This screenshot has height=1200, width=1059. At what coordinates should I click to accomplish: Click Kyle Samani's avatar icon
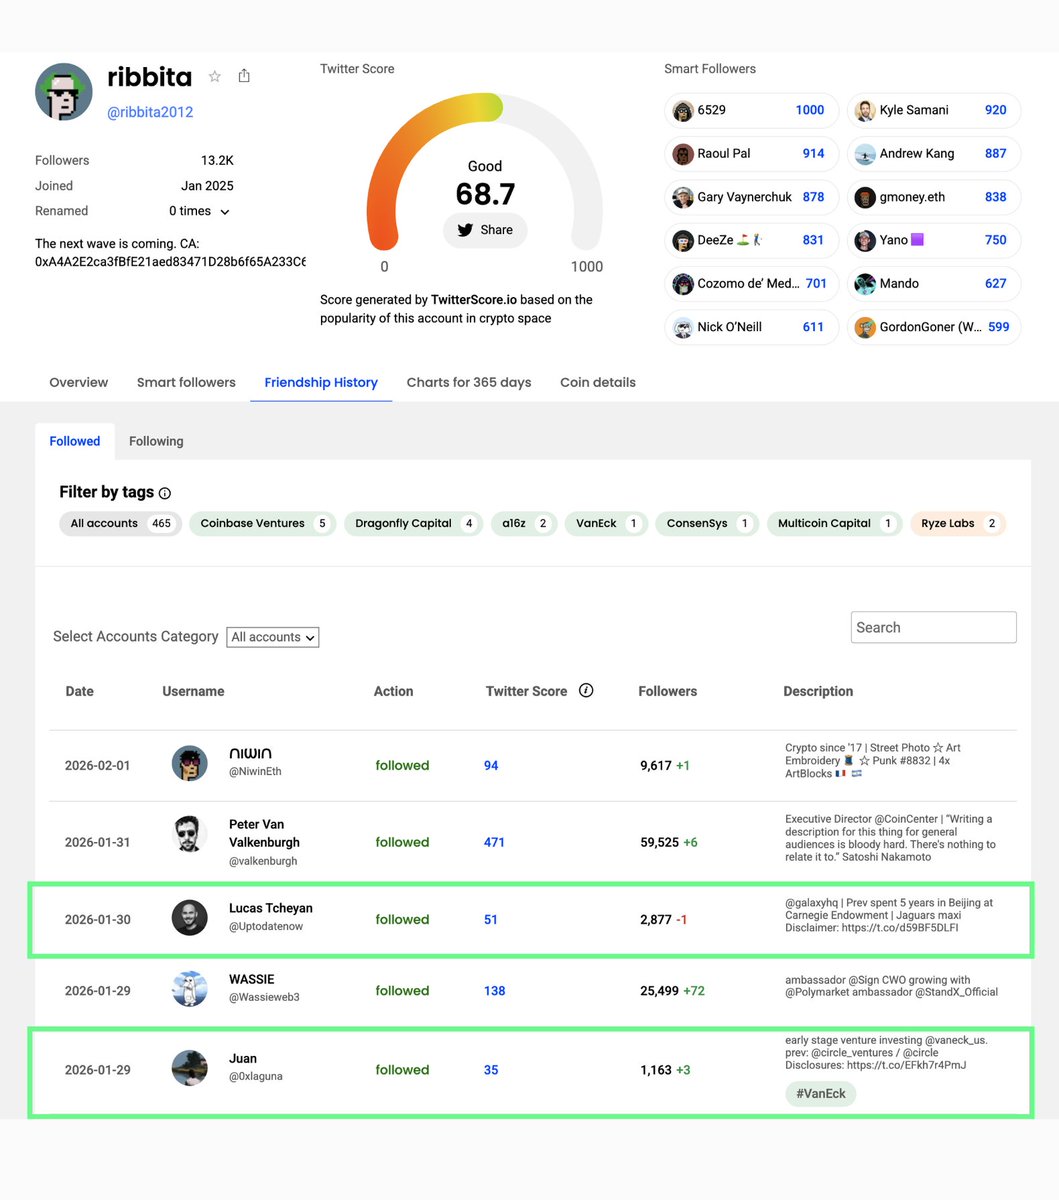[x=866, y=111]
